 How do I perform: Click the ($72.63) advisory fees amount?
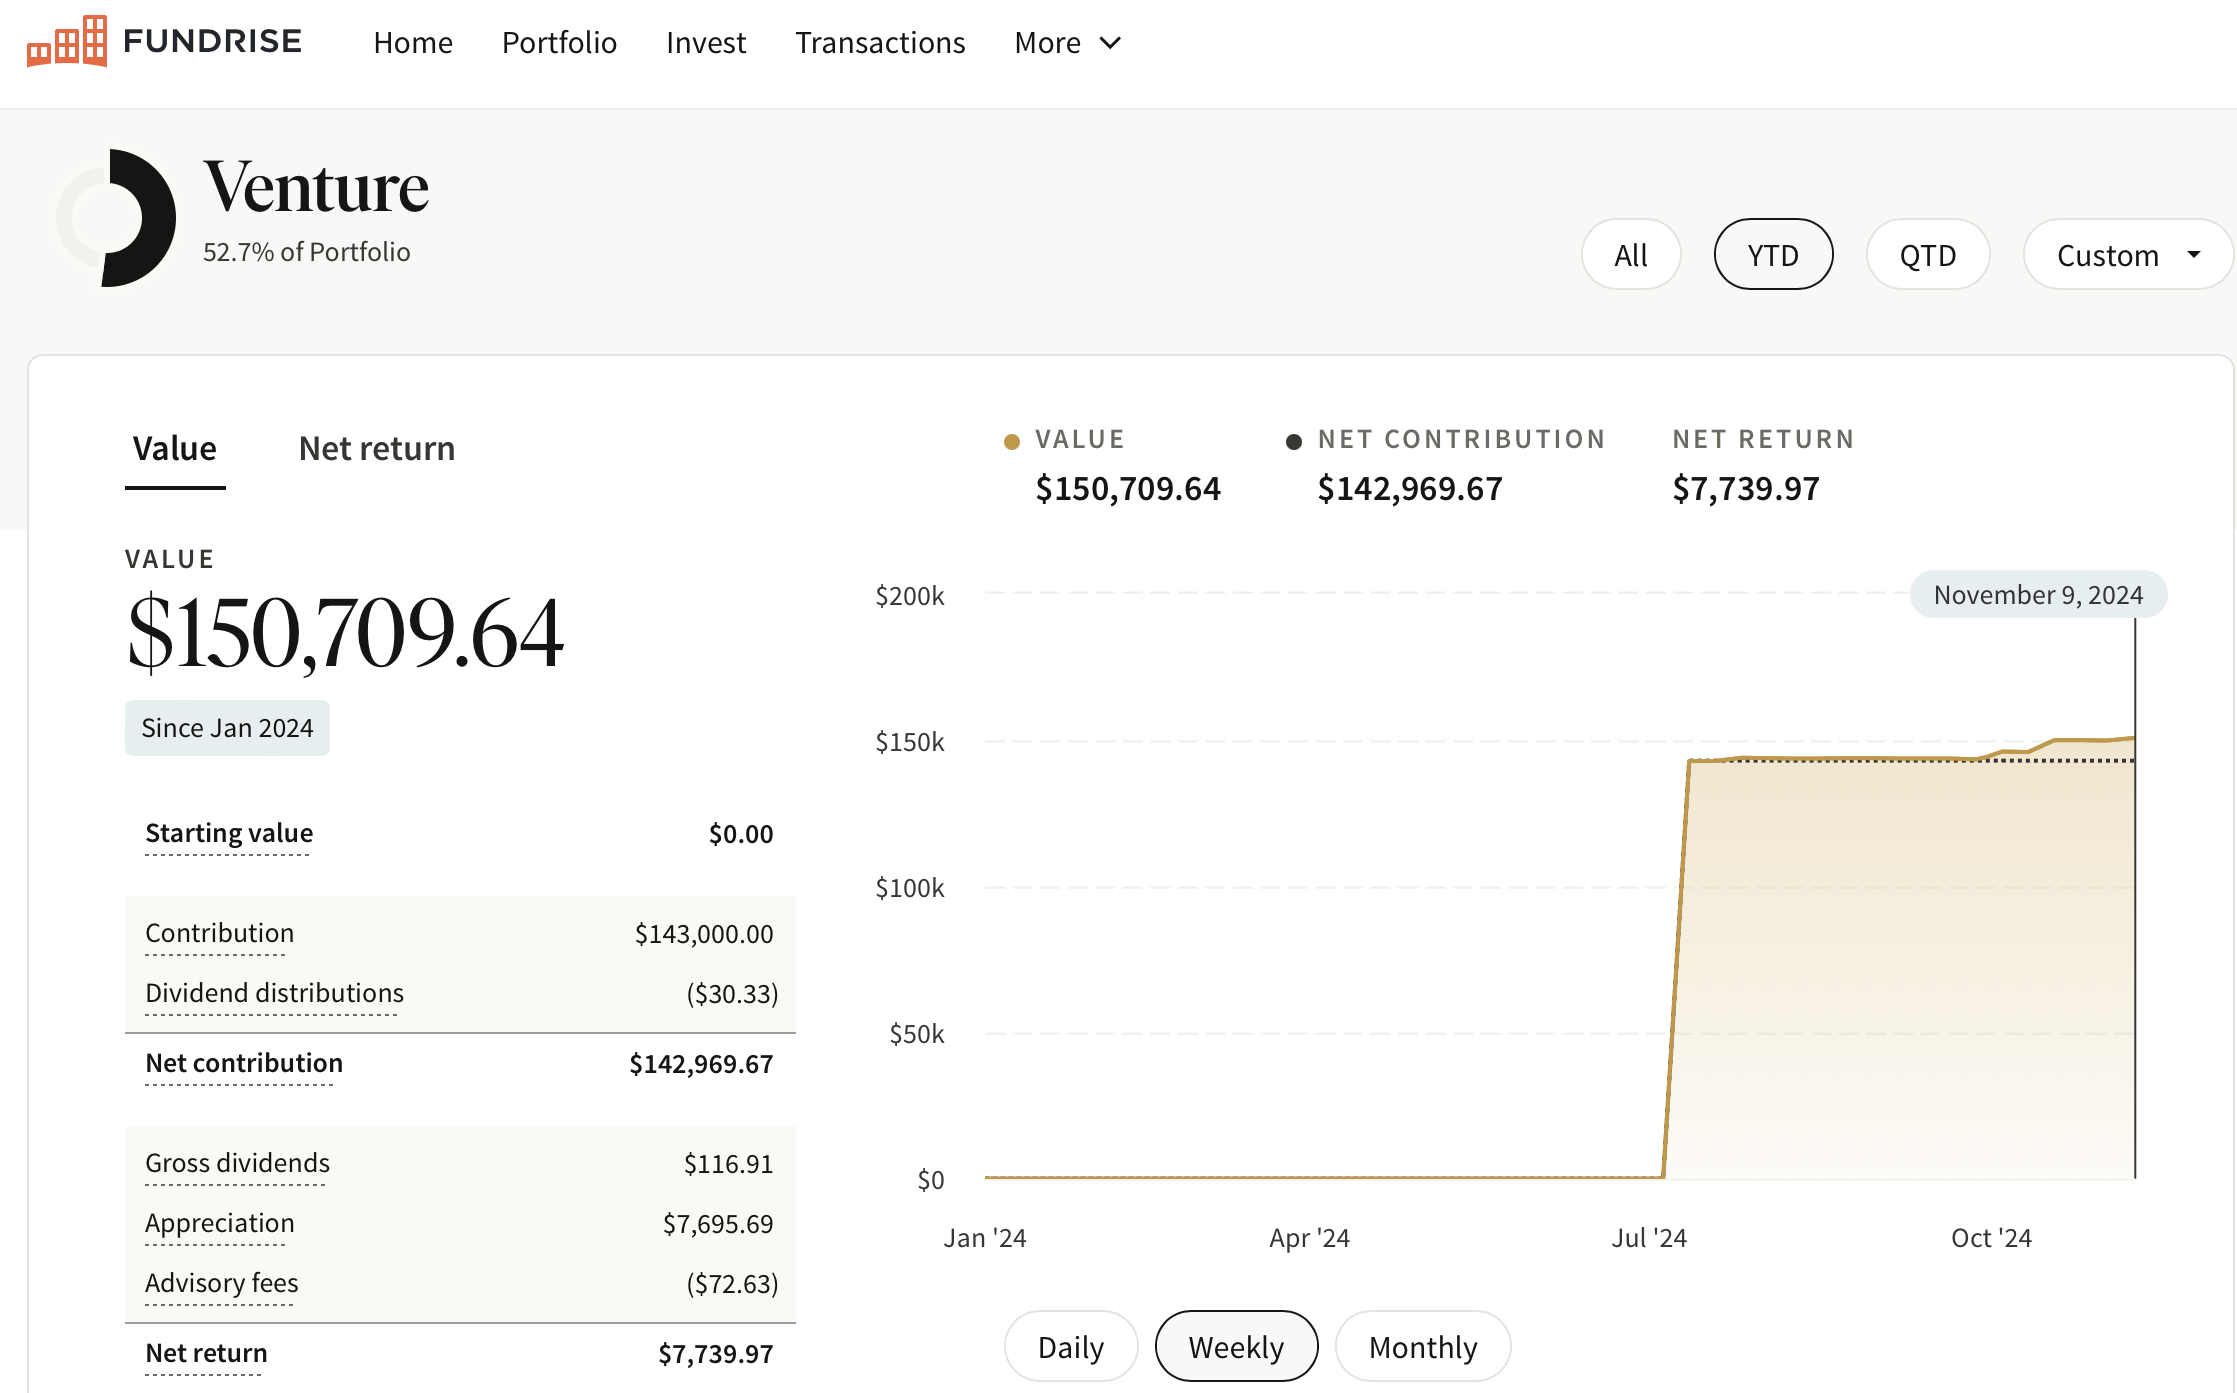click(x=732, y=1284)
